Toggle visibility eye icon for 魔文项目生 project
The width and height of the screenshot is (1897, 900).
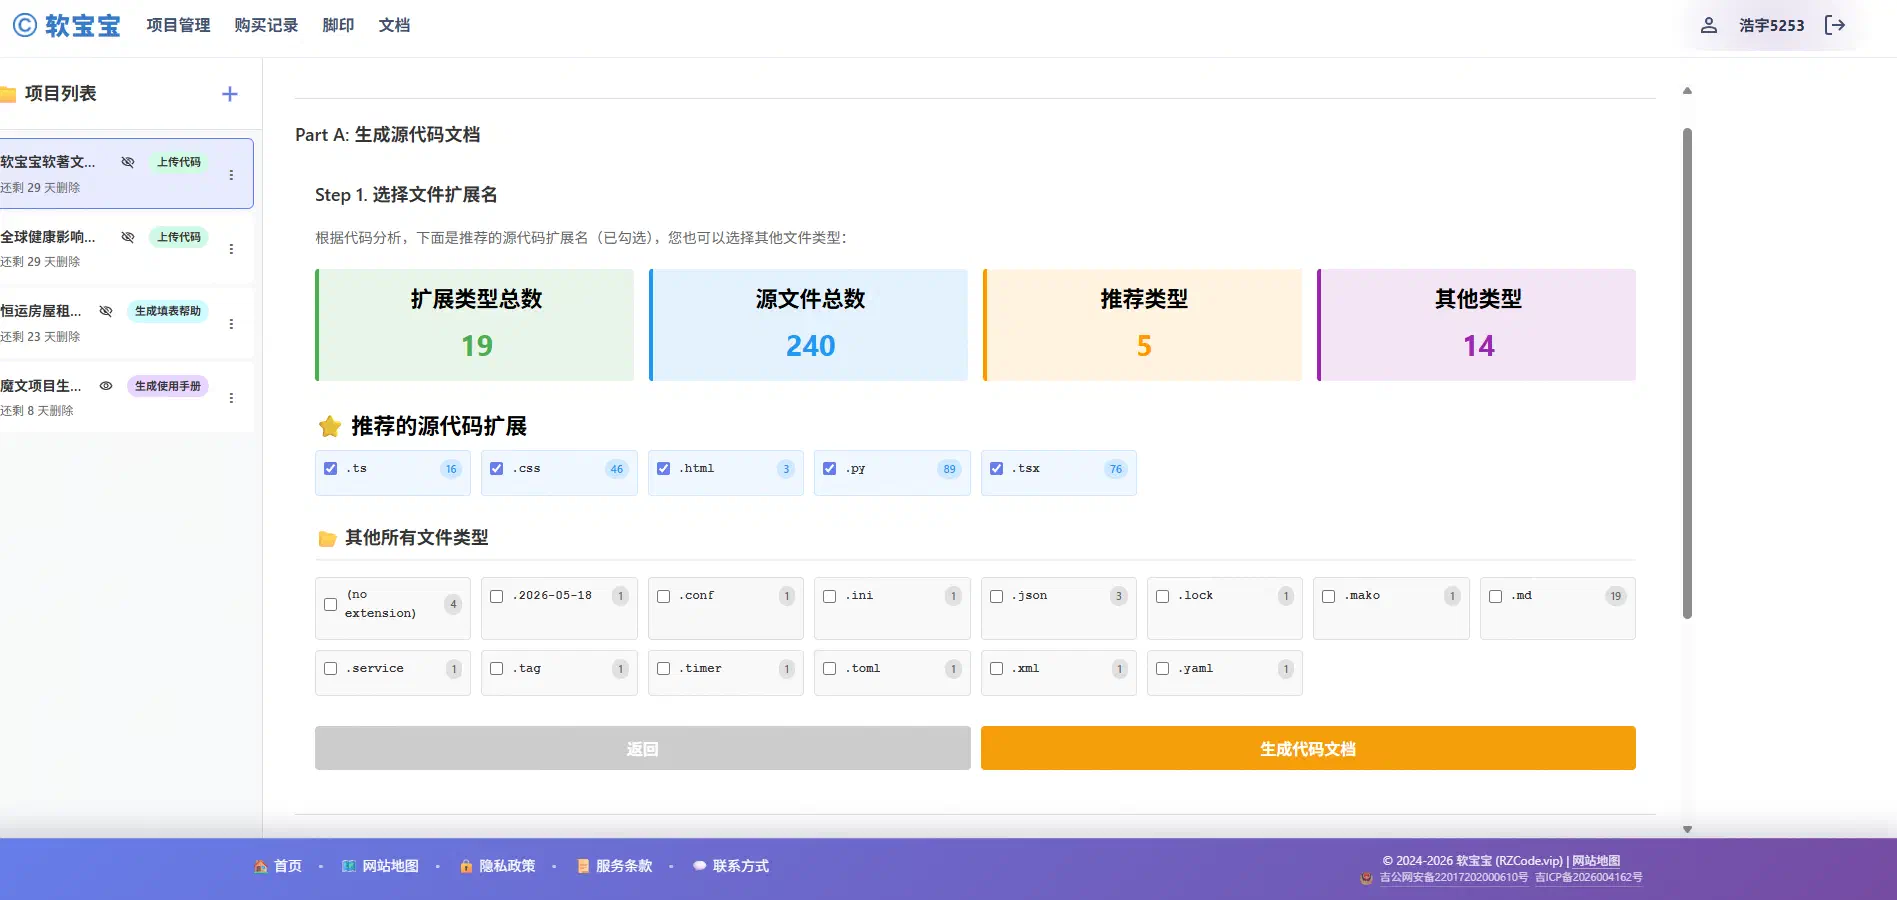tap(106, 386)
